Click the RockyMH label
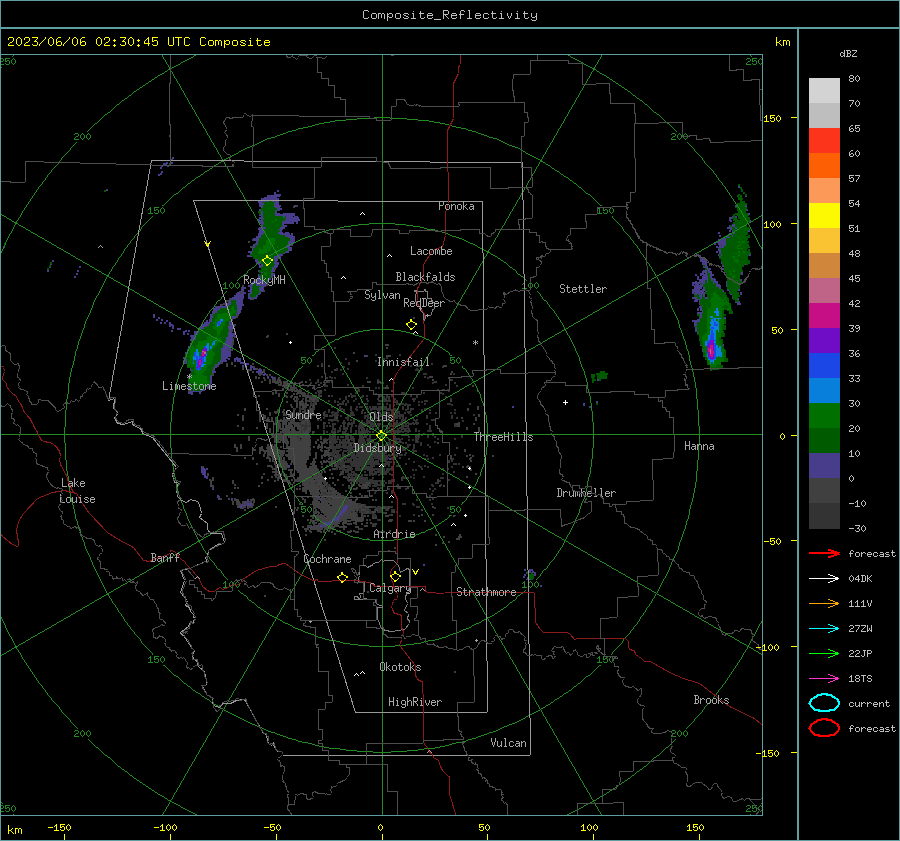Screen dimensions: 900x841 [264, 280]
